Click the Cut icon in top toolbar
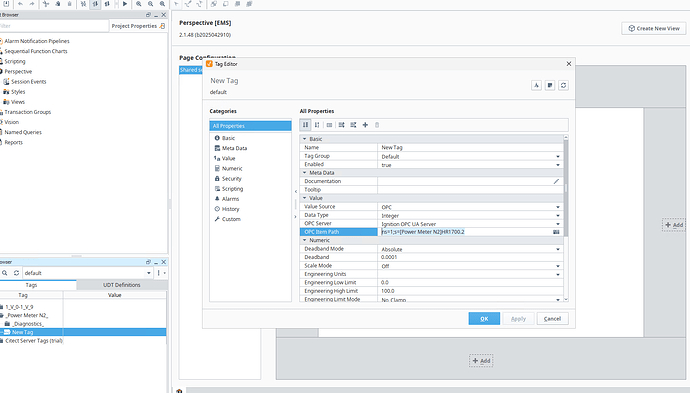690x393 pixels. coord(46,4)
